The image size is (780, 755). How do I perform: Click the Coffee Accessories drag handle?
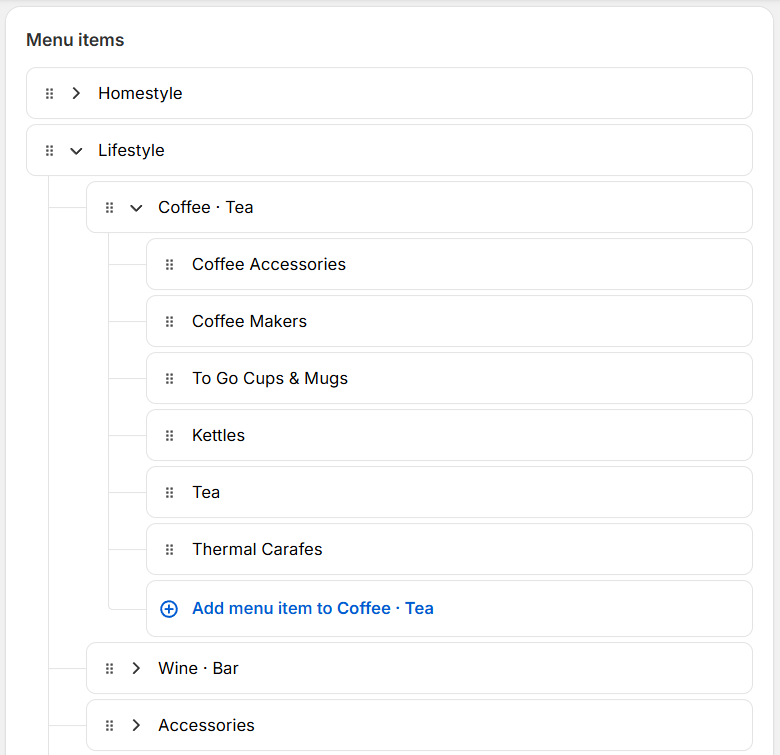click(170, 264)
